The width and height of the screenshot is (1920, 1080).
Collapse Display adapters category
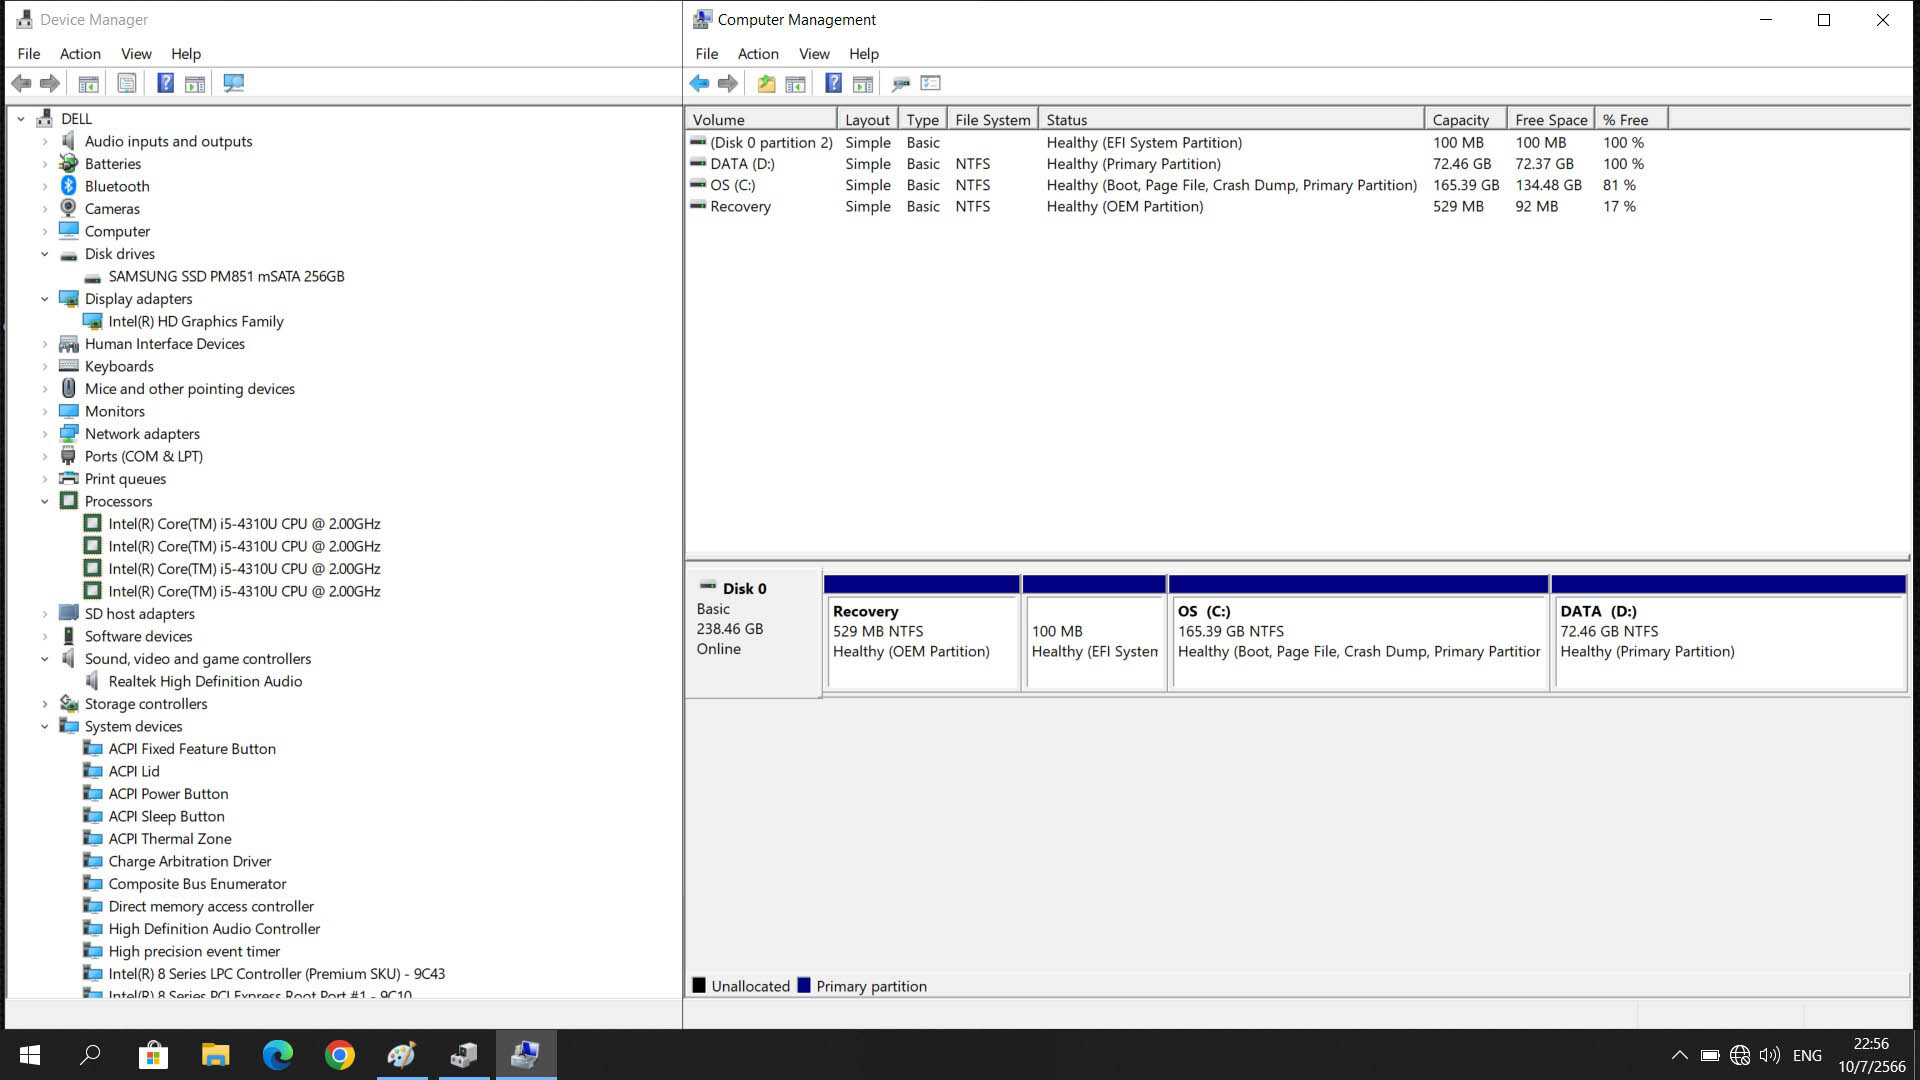point(45,299)
